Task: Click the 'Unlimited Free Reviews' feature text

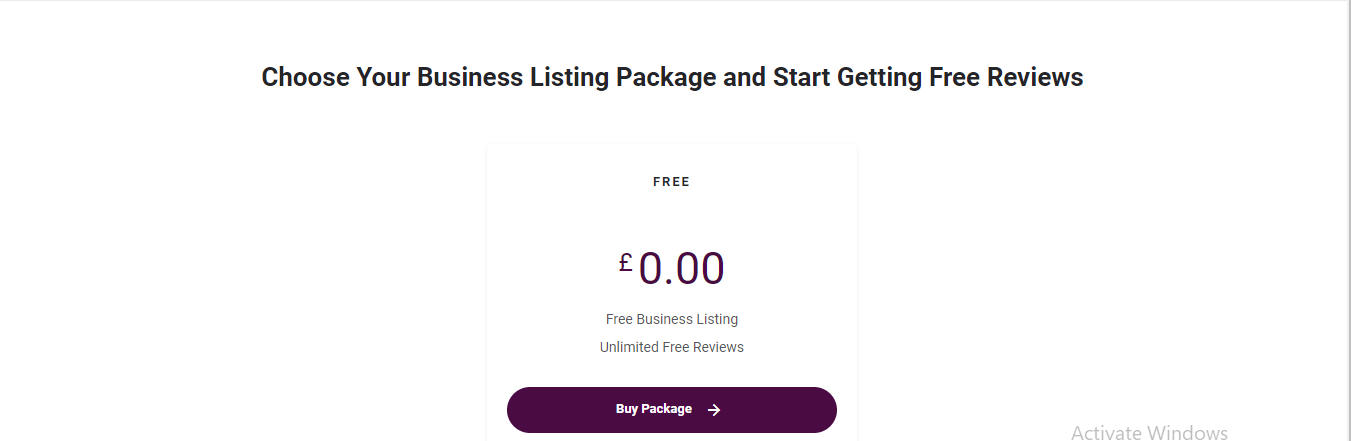Action: [671, 347]
